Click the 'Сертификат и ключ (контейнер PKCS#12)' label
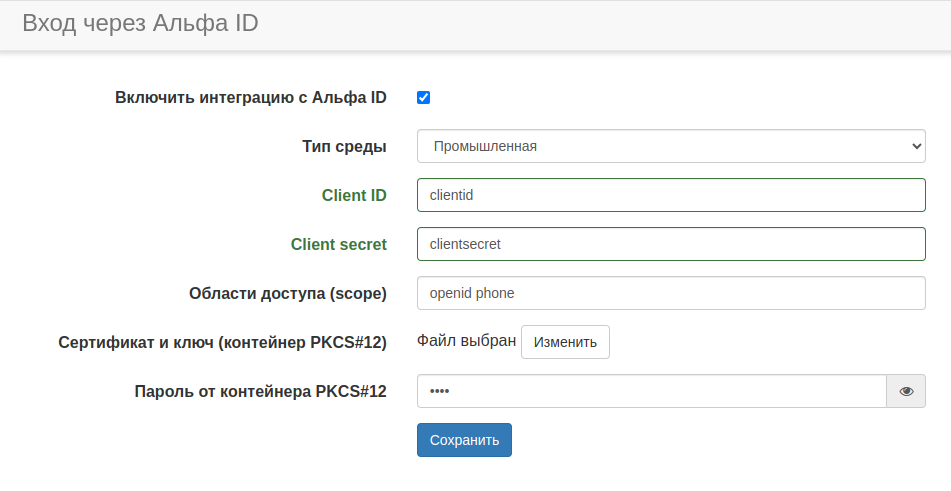This screenshot has width=951, height=491. [x=222, y=342]
